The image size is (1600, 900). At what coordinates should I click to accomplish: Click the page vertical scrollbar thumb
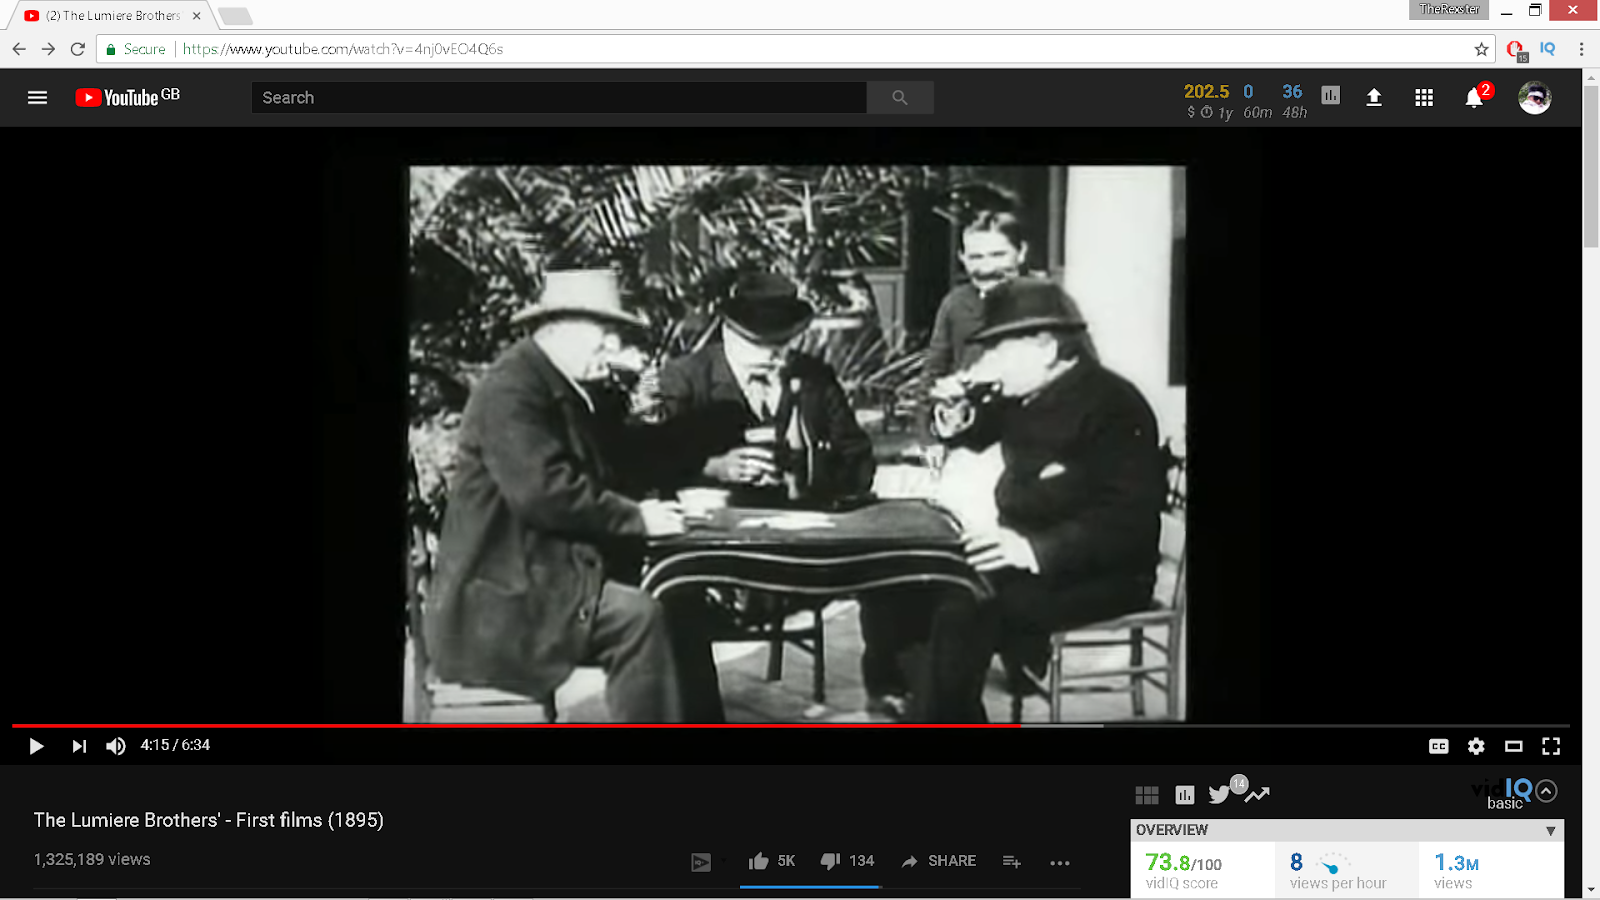coord(1591,167)
